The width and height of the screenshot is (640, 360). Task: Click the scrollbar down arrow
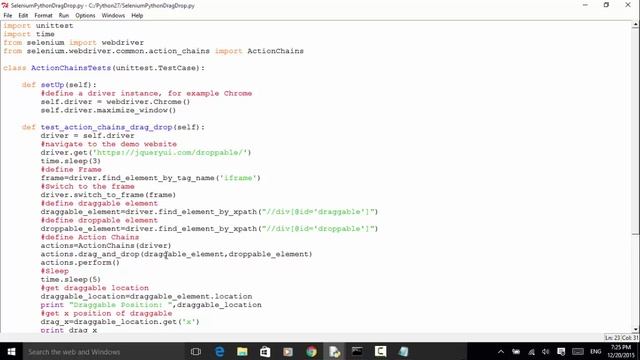pyautogui.click(x=635, y=329)
